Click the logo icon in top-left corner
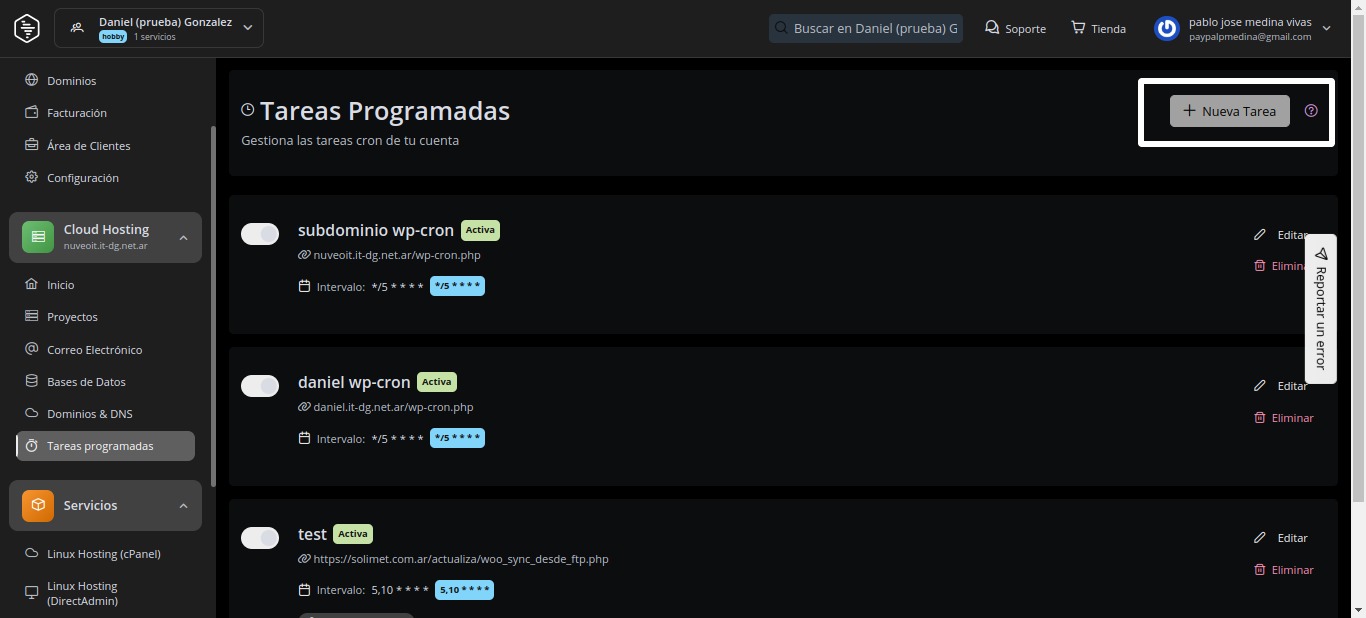 [x=27, y=28]
